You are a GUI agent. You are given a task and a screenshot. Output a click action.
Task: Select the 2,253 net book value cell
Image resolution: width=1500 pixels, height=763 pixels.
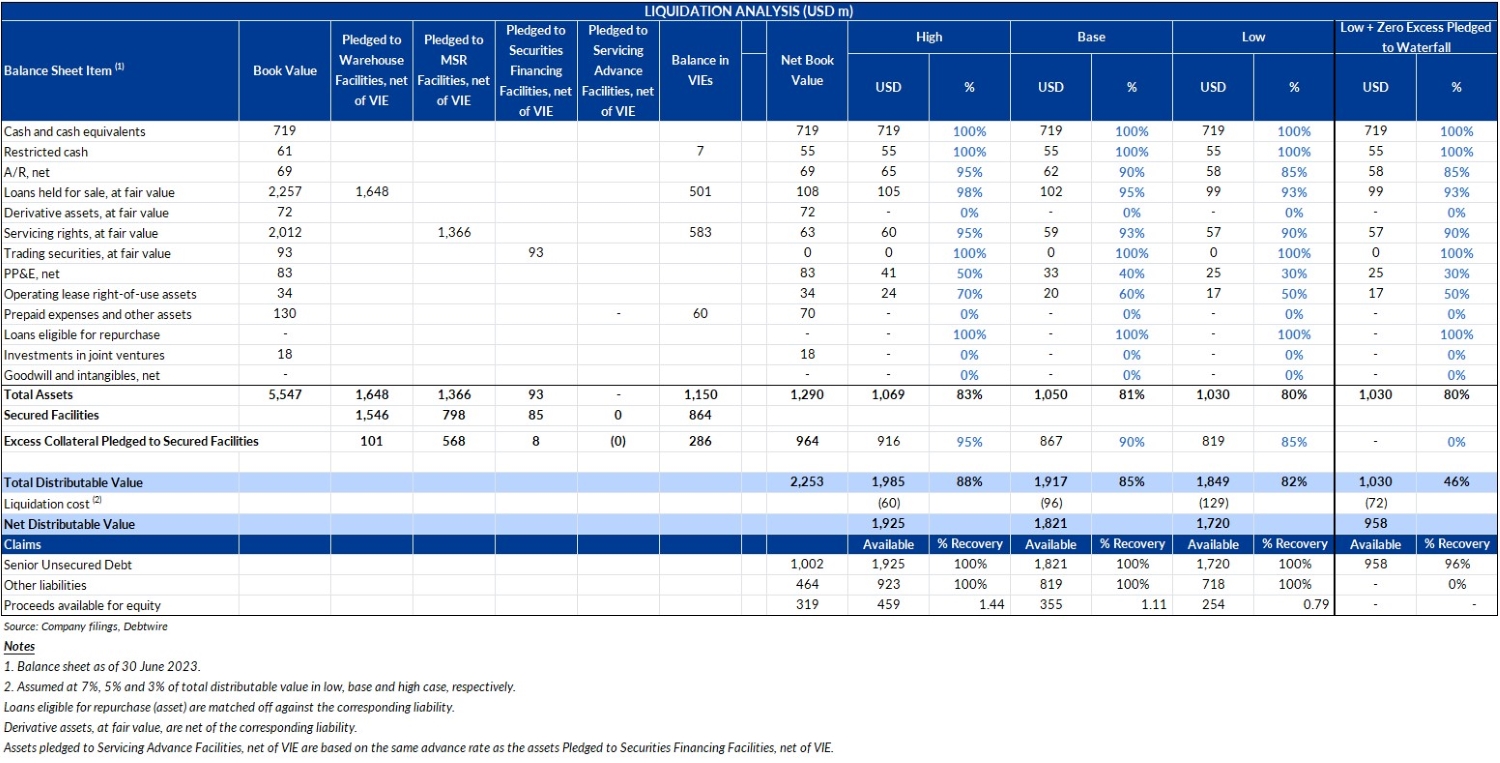[806, 482]
